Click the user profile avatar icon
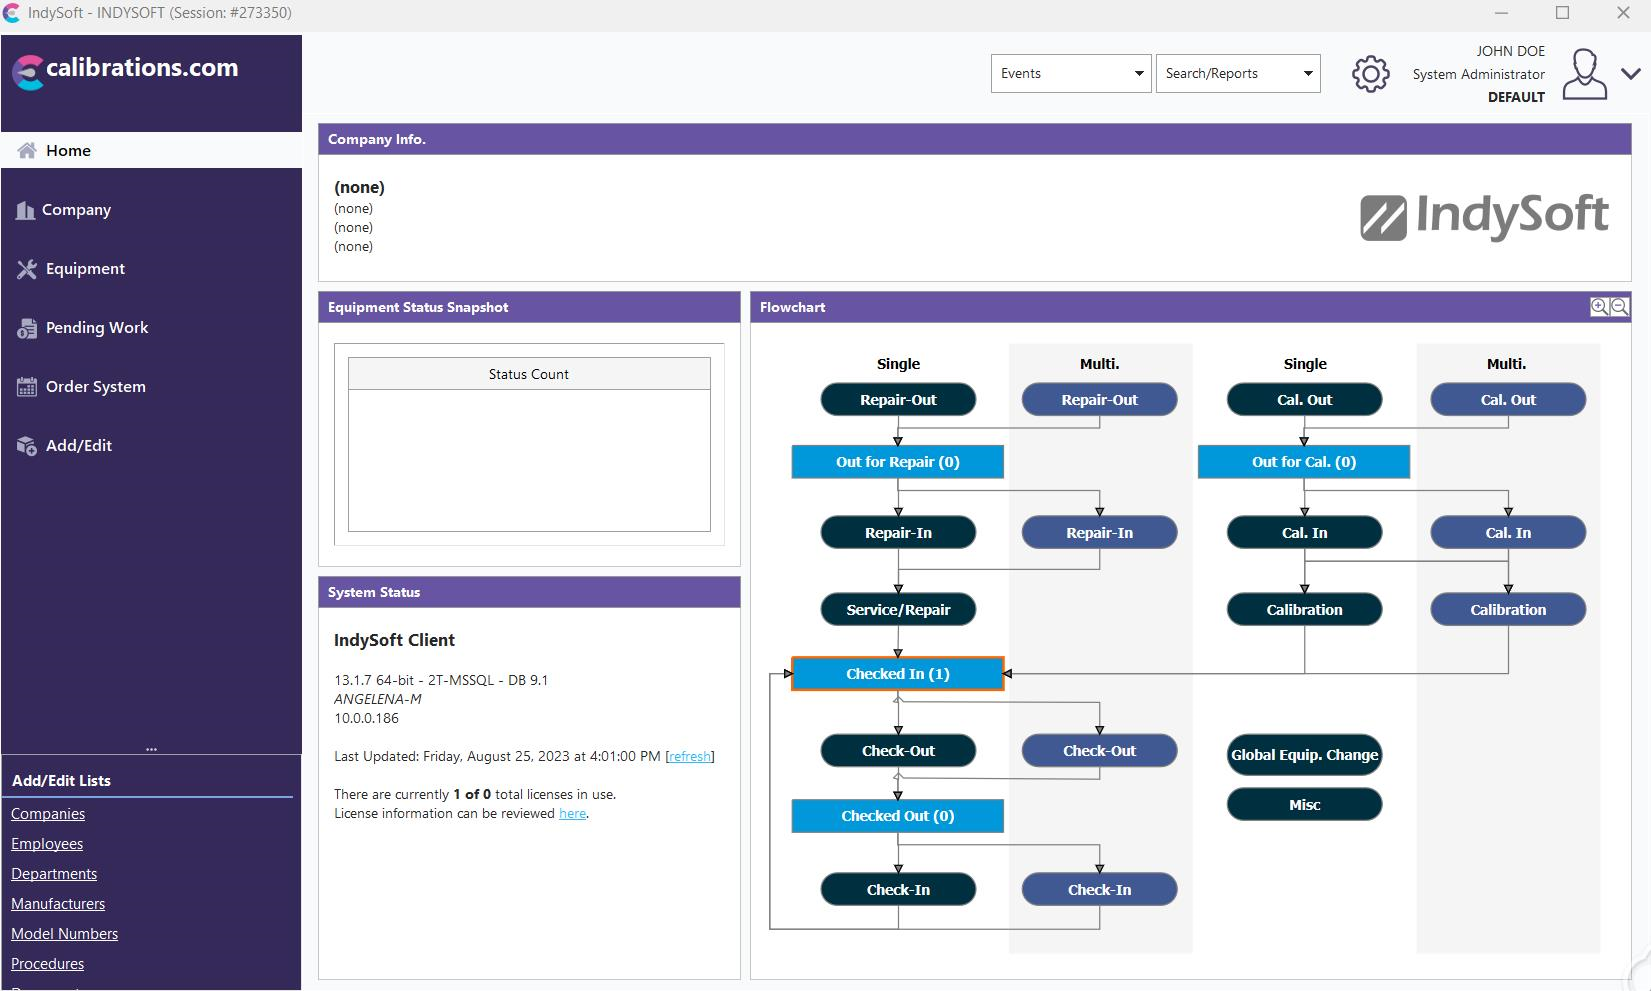 [1584, 74]
